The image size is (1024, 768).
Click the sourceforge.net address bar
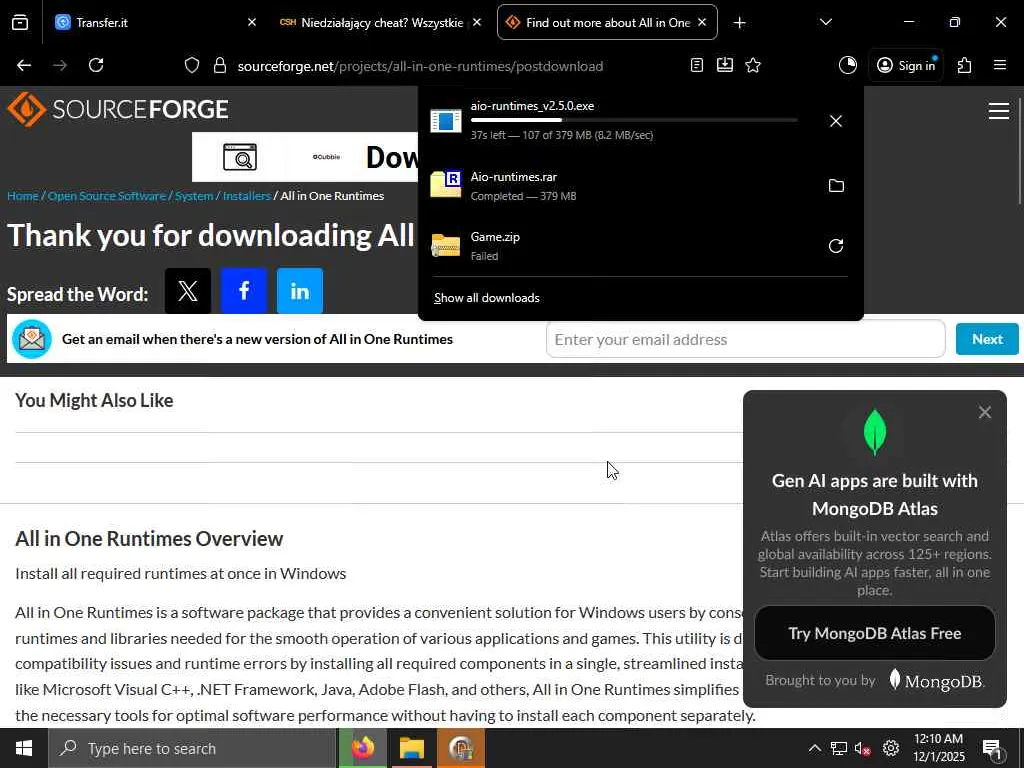[420, 66]
